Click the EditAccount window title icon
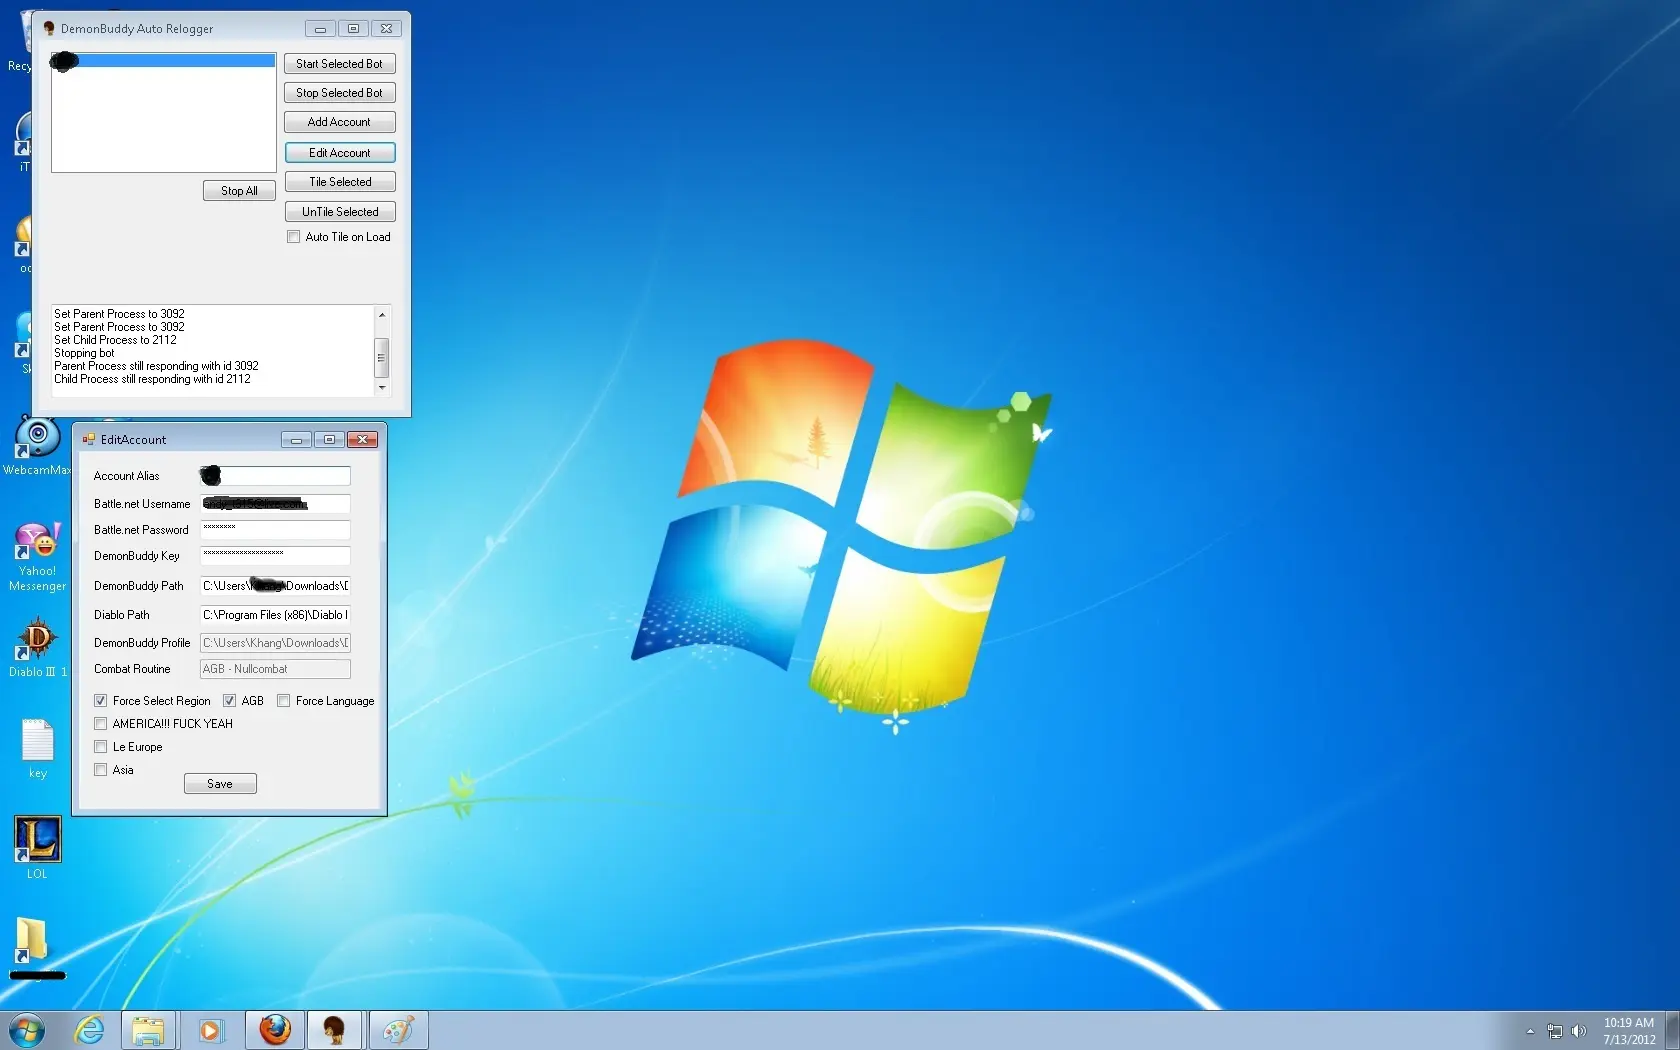Screen dimensions: 1680x1050 click(88, 439)
